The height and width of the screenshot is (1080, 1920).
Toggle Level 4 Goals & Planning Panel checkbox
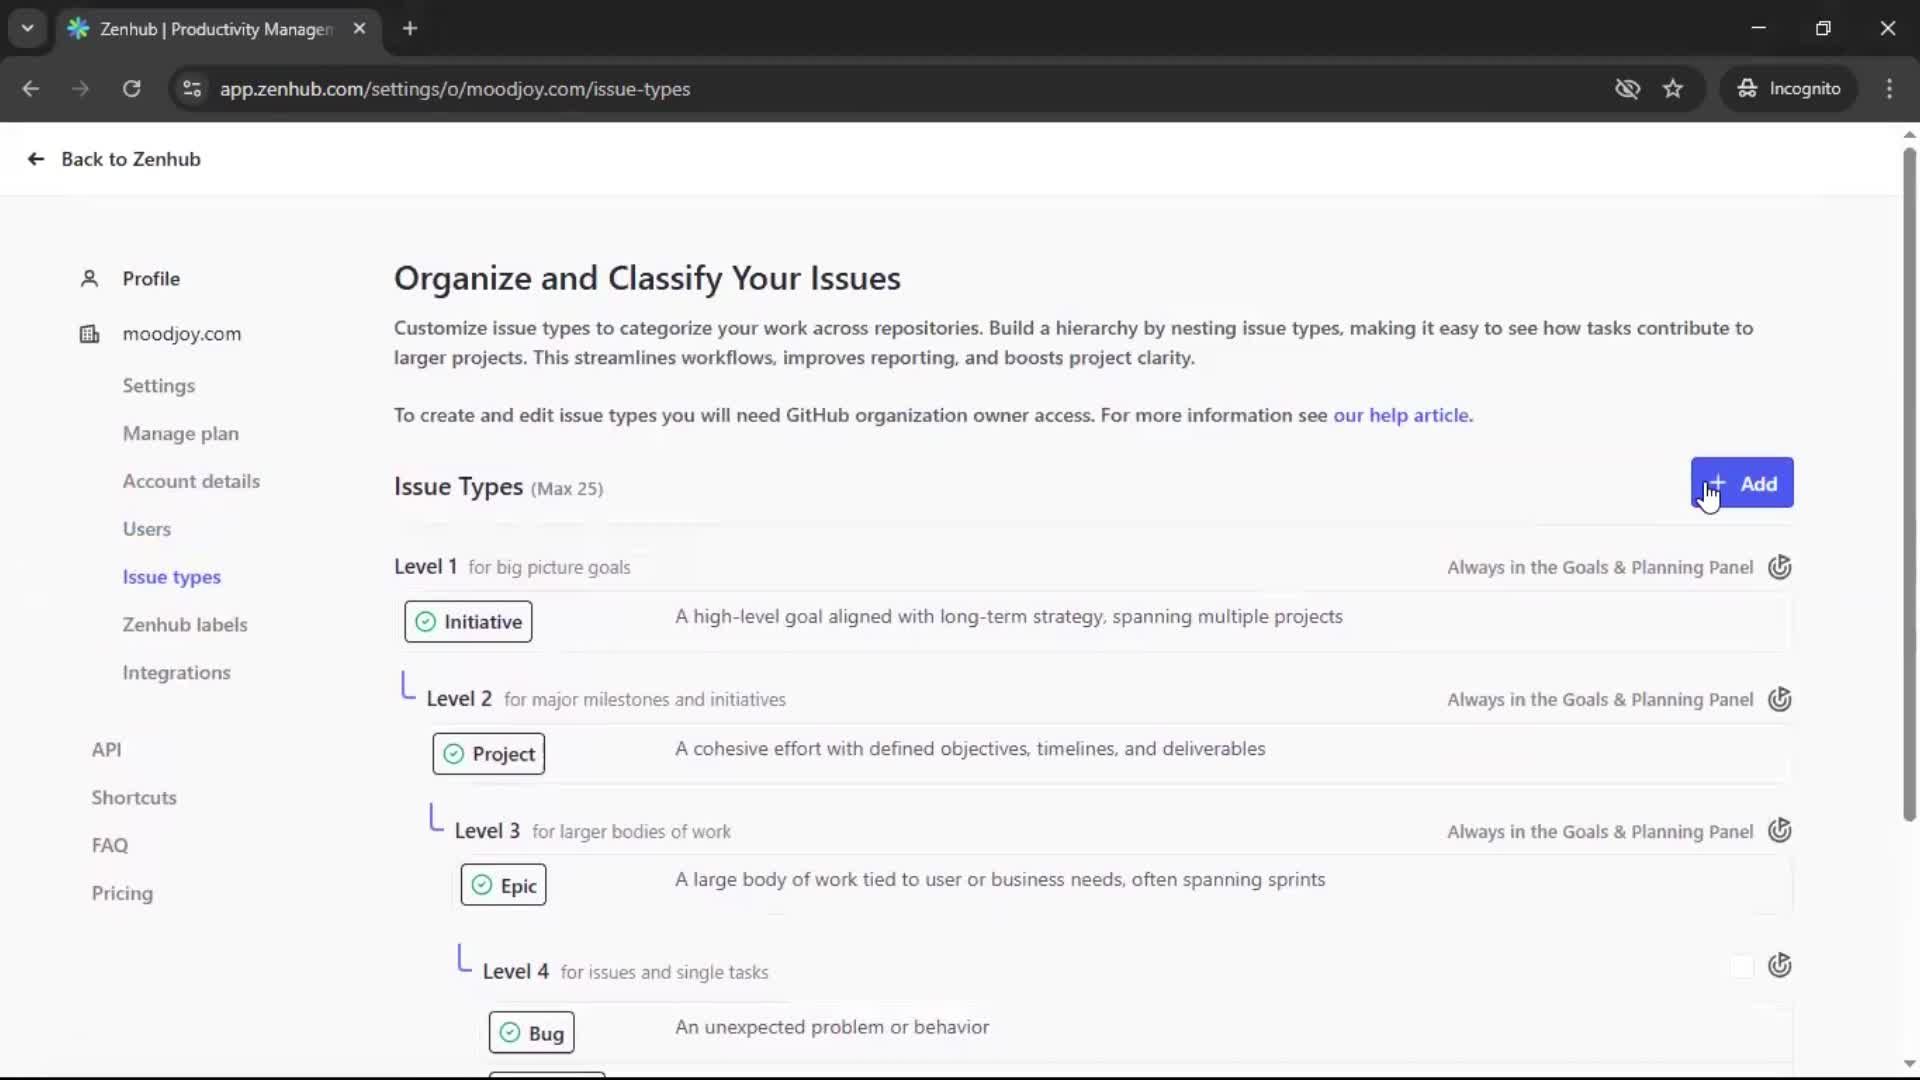(1741, 967)
